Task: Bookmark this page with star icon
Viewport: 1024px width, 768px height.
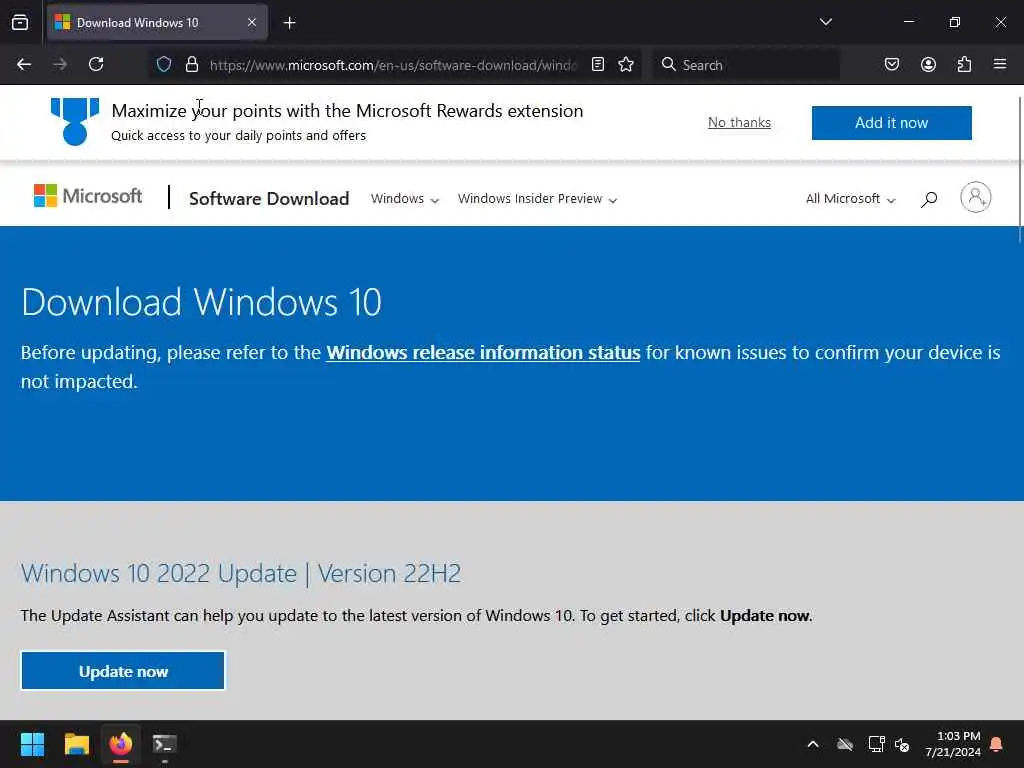Action: pyautogui.click(x=626, y=65)
